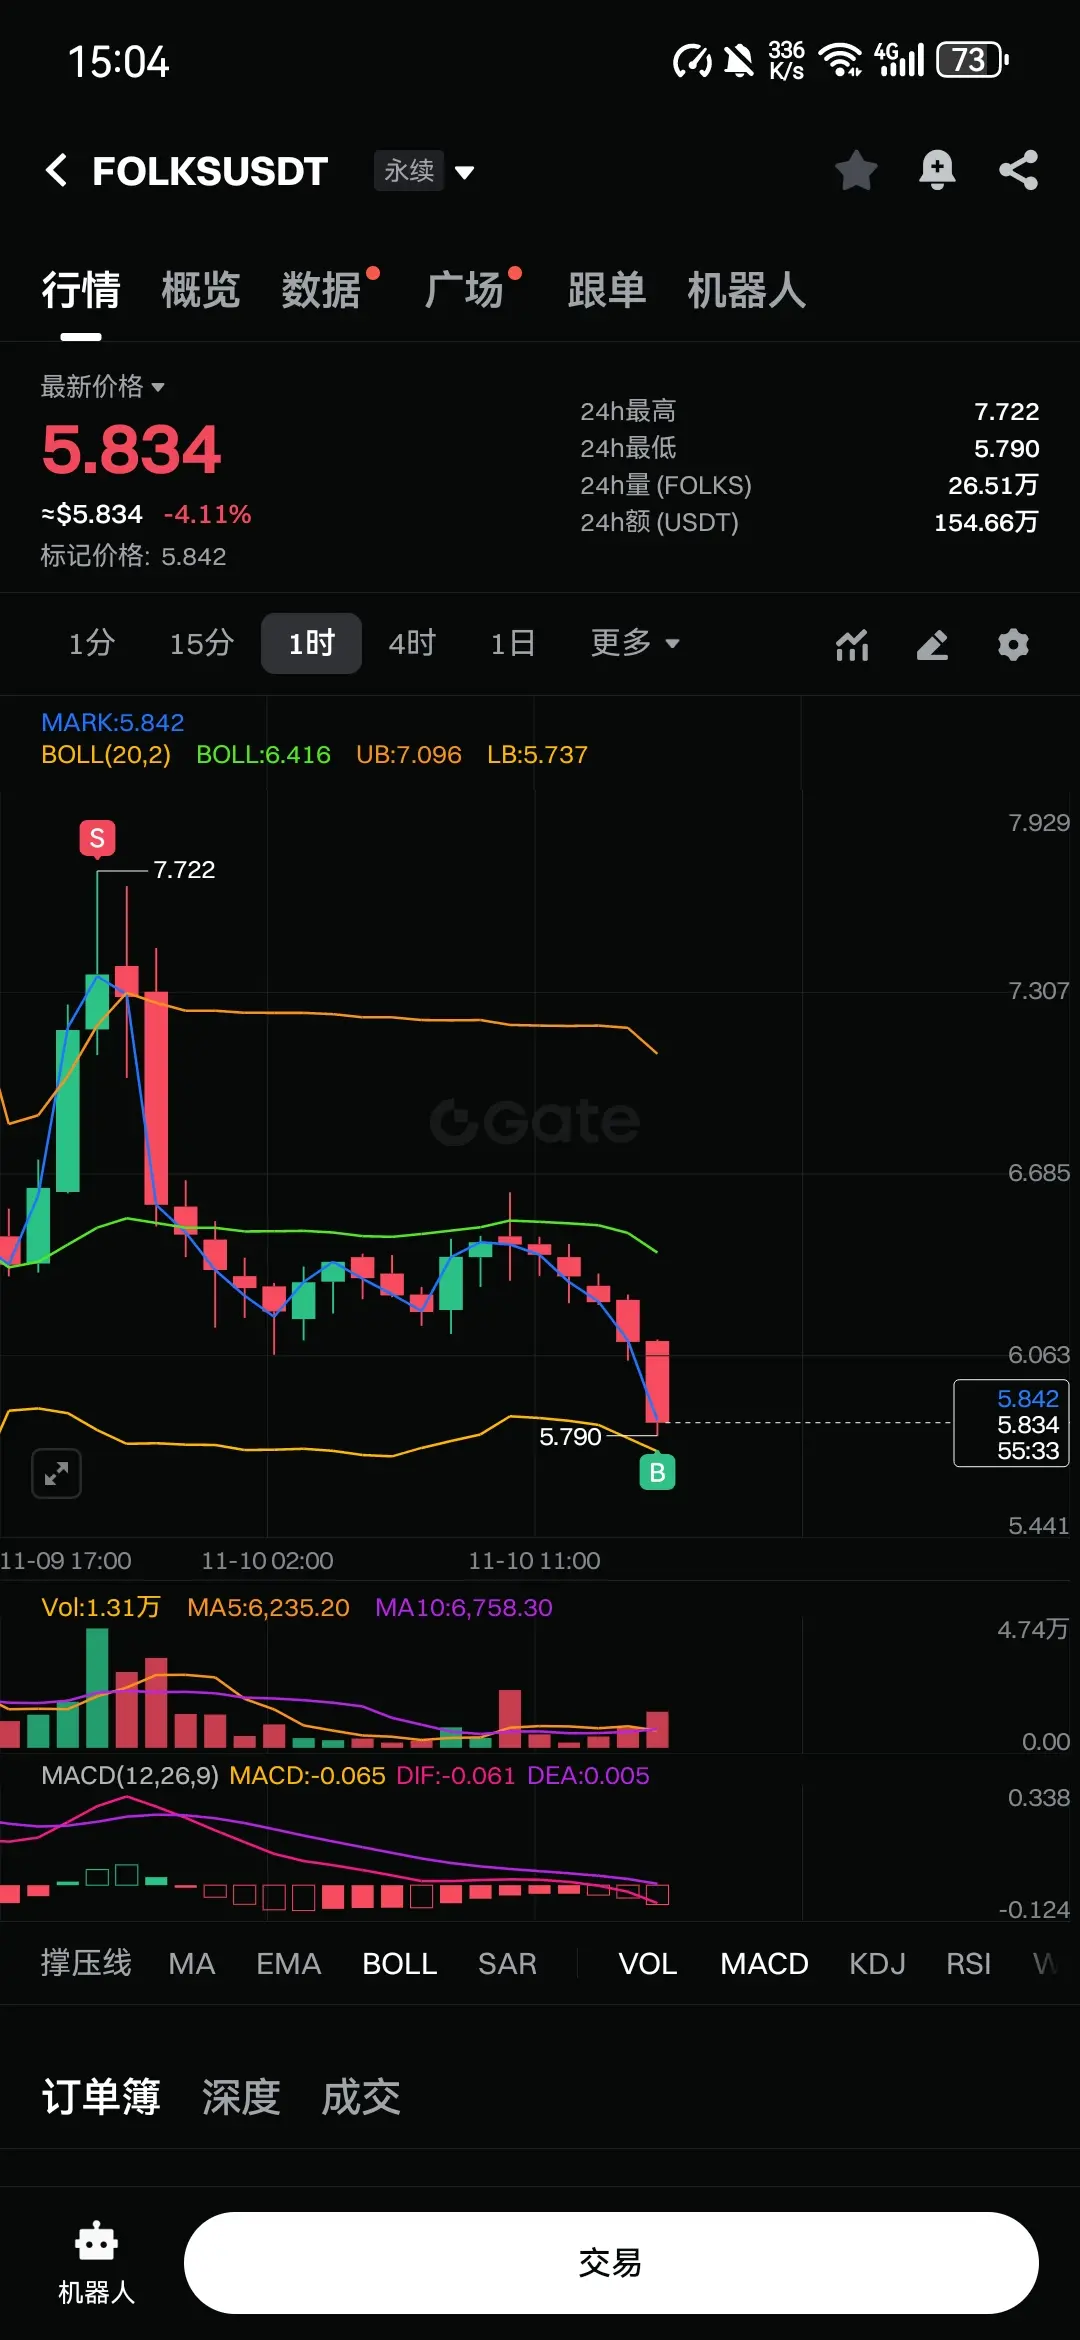Expand the 最新价格 price type dropdown
Viewport: 1080px width, 2340px height.
tap(102, 386)
